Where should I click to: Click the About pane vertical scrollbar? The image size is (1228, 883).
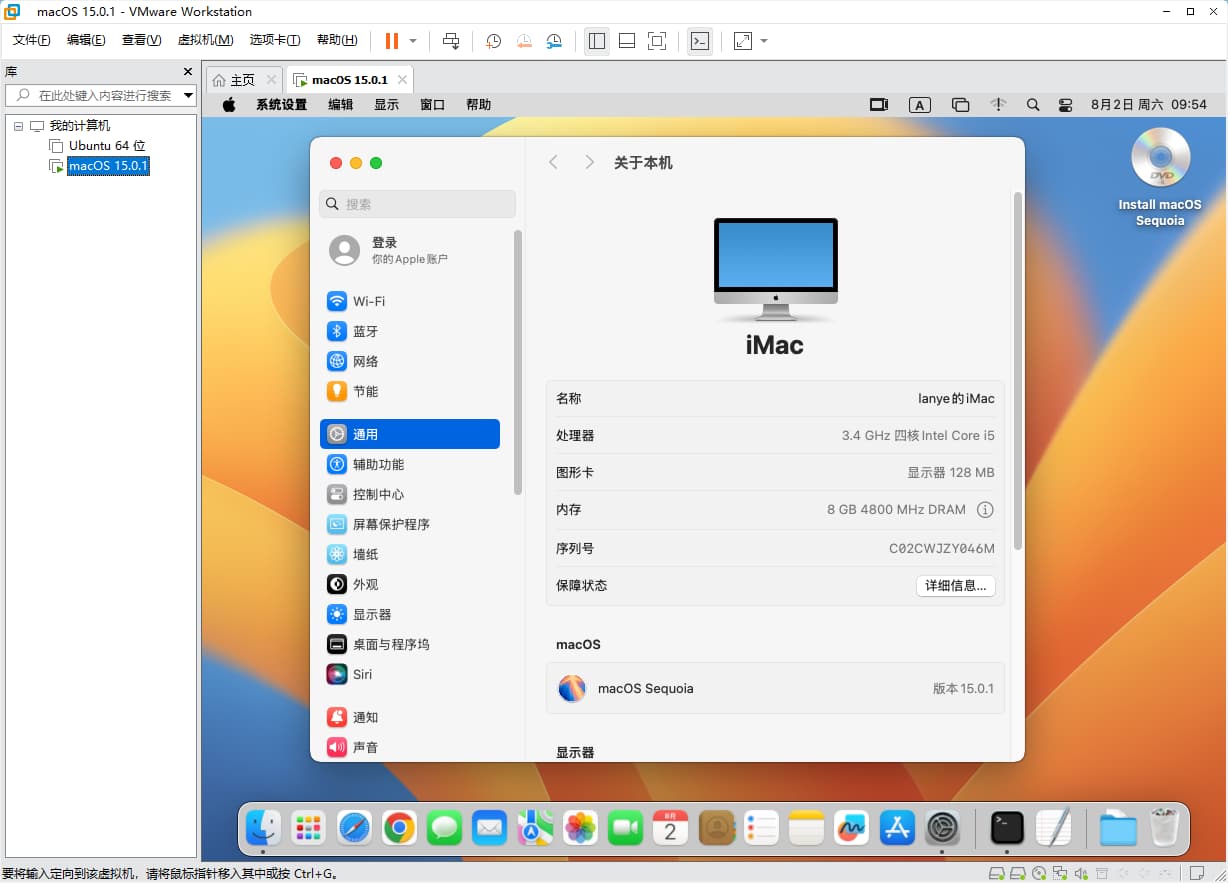point(1018,371)
